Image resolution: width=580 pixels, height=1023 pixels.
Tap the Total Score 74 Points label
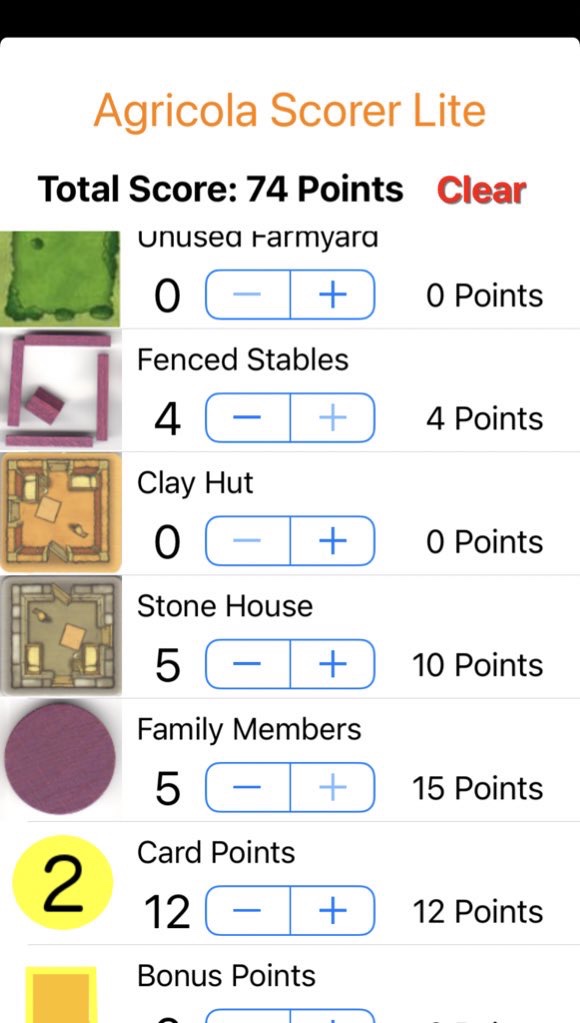(221, 189)
